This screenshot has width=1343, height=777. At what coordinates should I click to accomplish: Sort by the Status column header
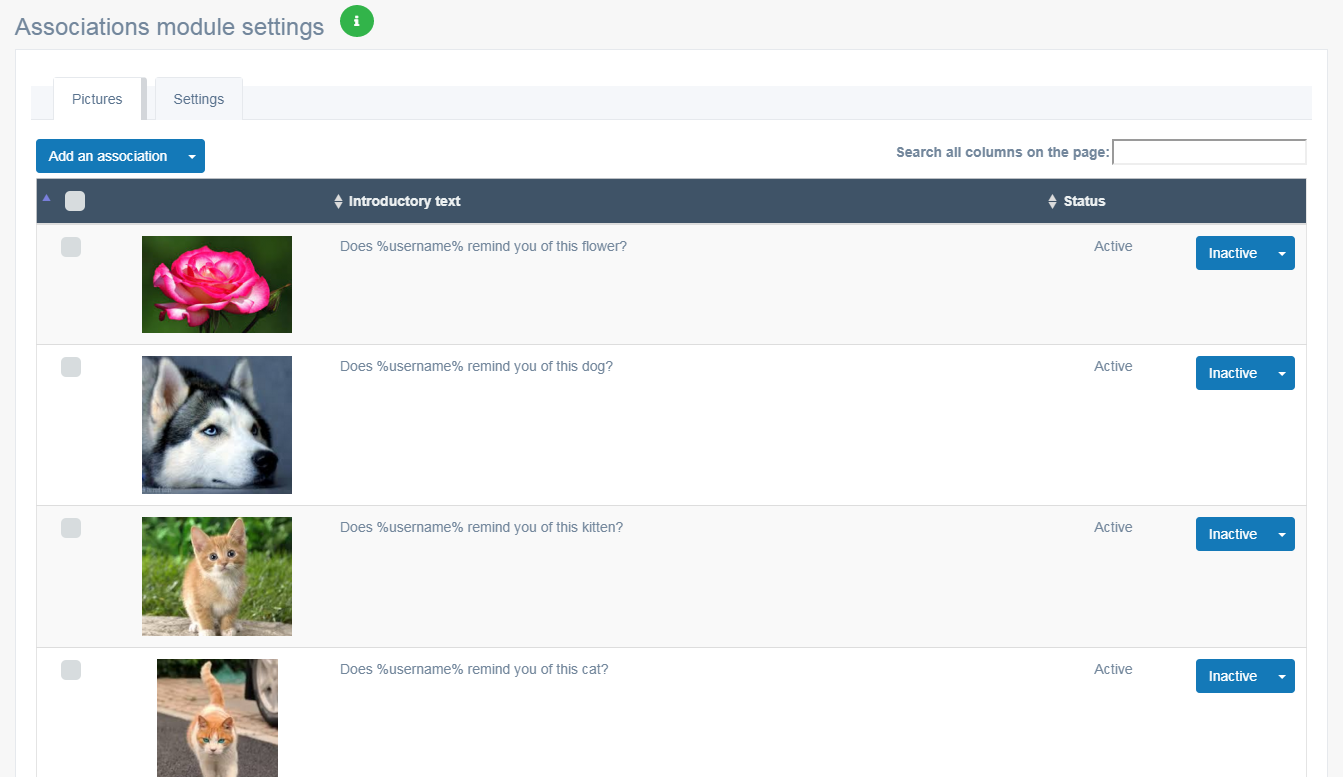pyautogui.click(x=1084, y=201)
